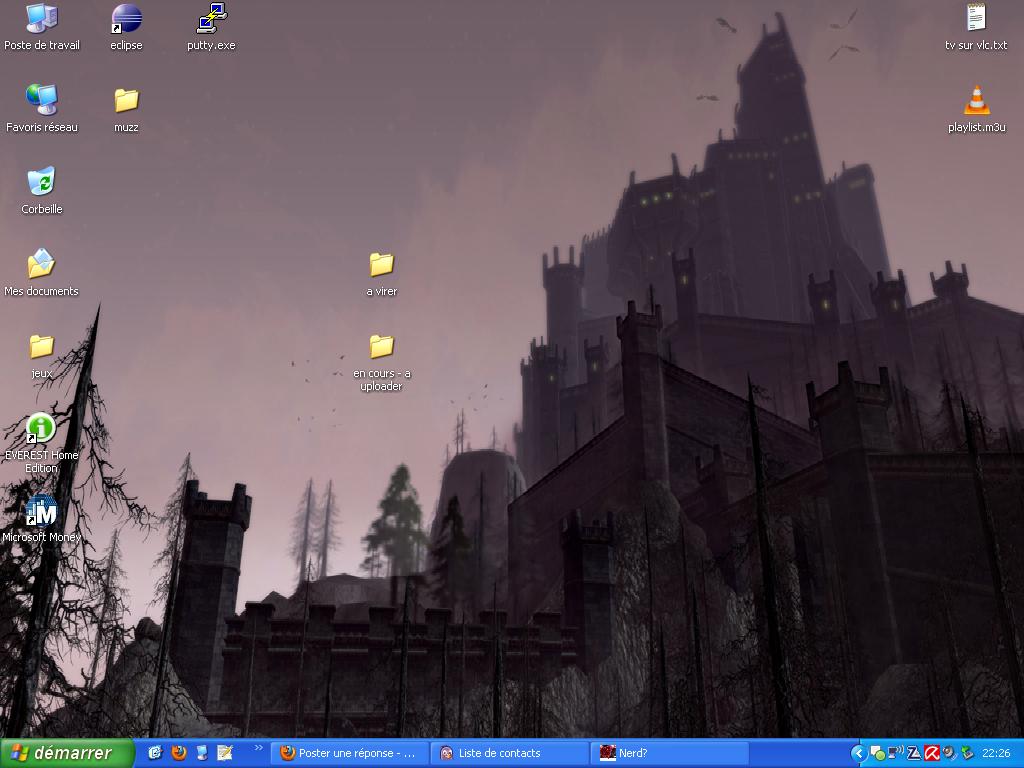The height and width of the screenshot is (768, 1024).
Task: Select the playlist.m3u VLC file
Action: (x=976, y=109)
